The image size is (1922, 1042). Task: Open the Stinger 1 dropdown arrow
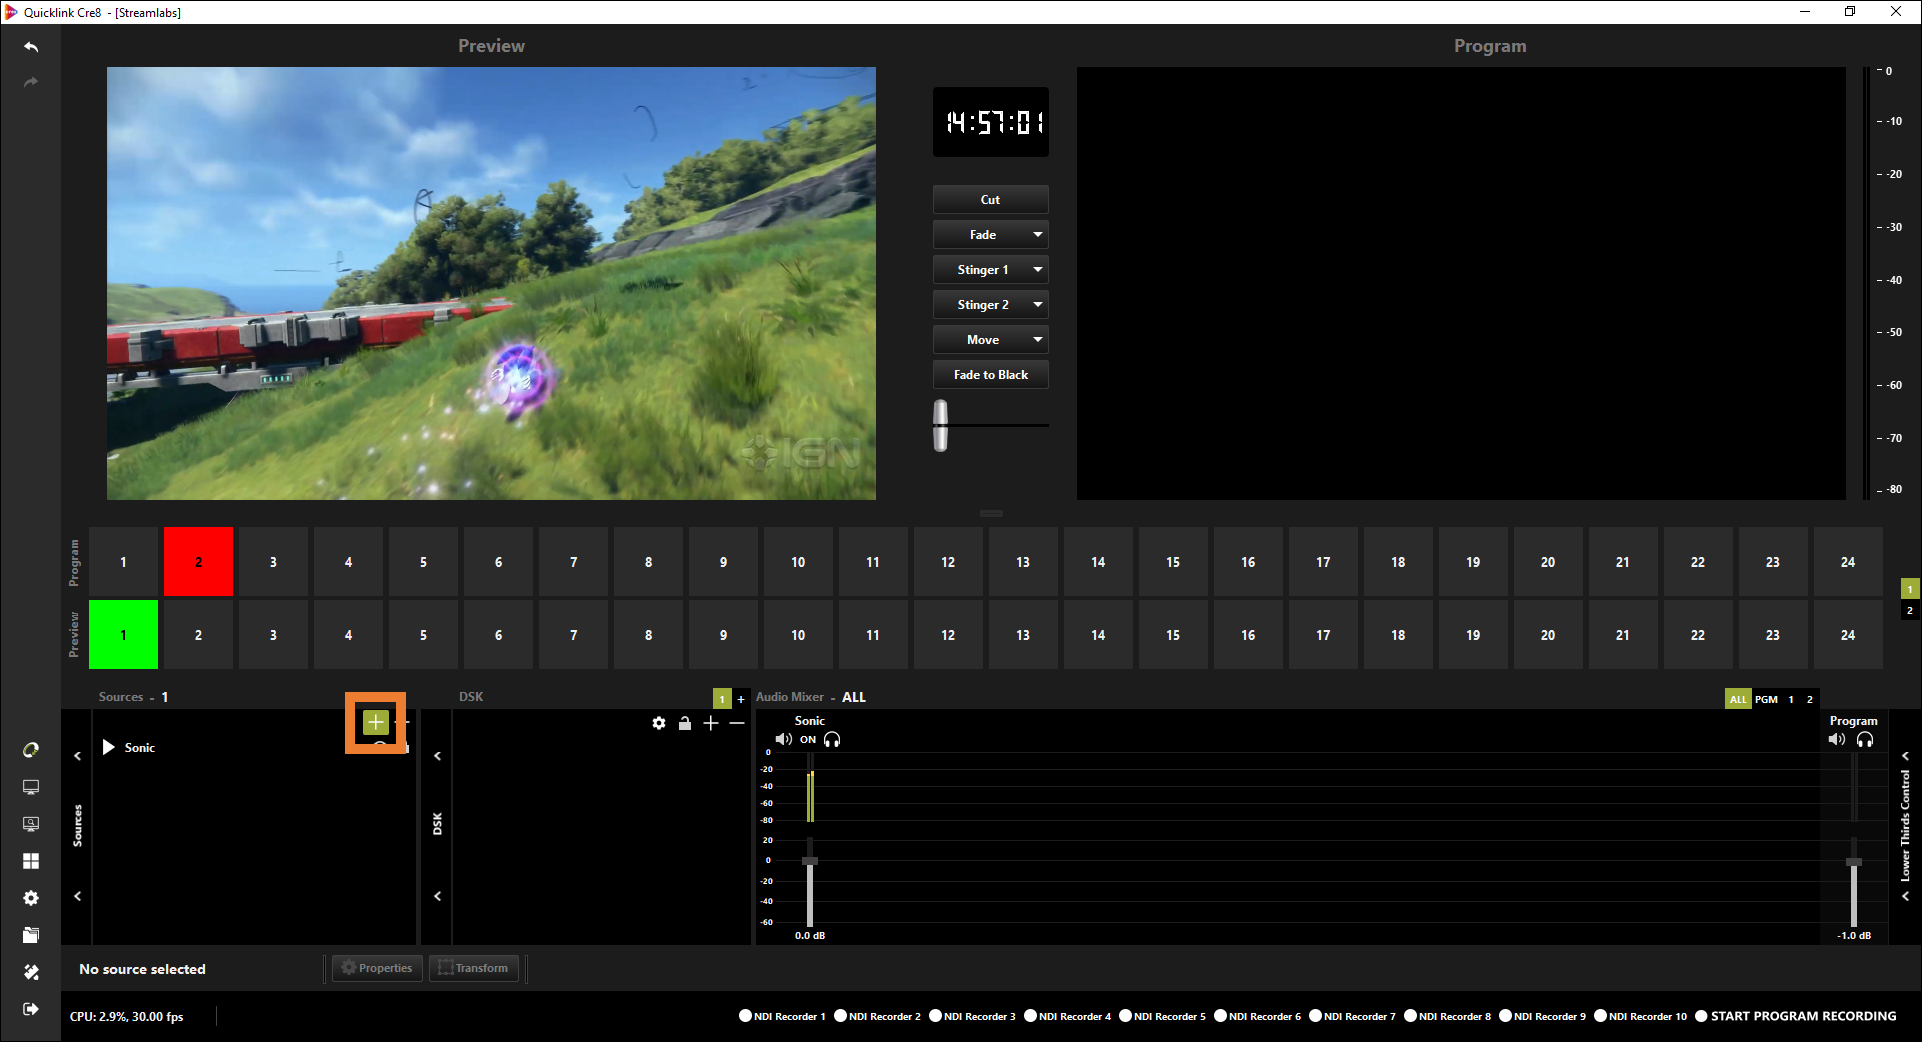pyautogui.click(x=1038, y=270)
